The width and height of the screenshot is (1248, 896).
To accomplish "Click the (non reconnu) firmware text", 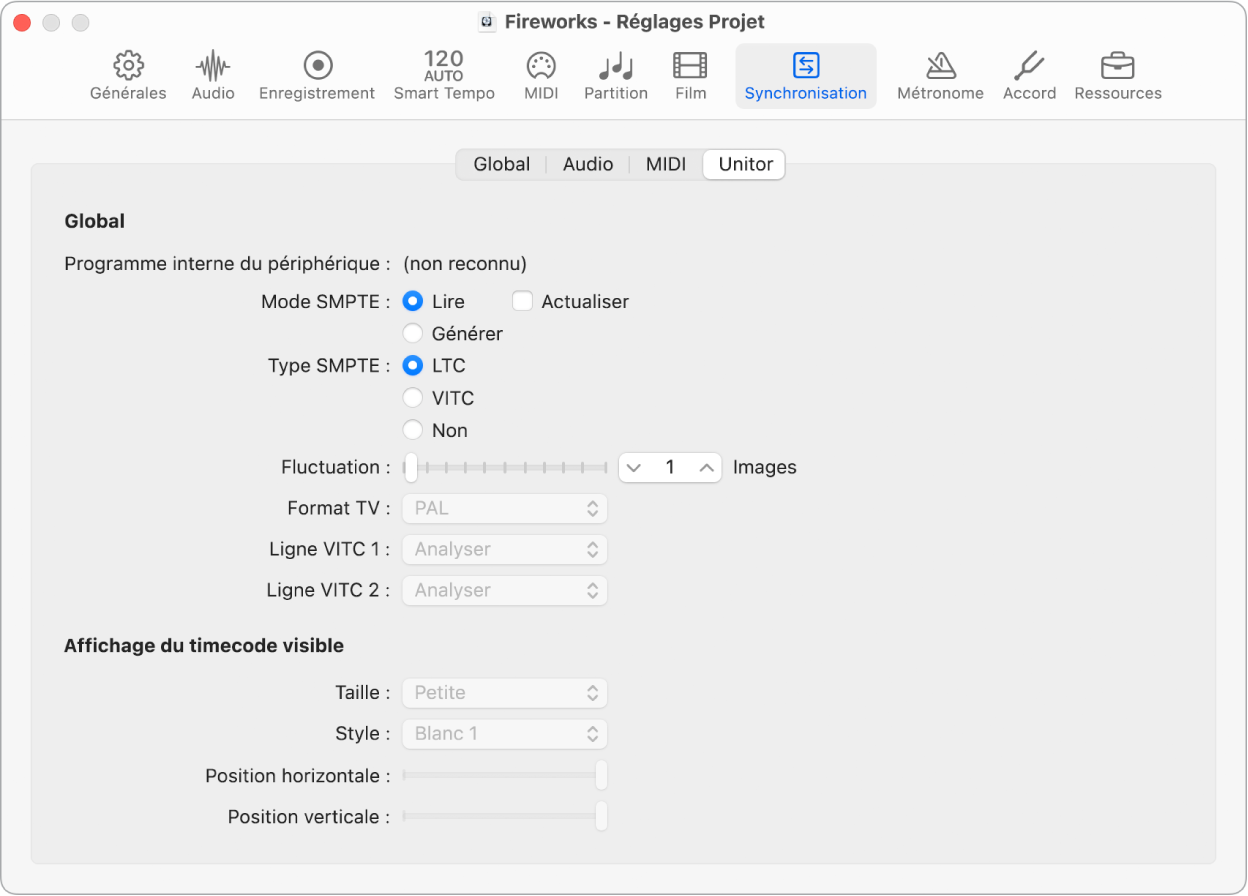I will [465, 264].
